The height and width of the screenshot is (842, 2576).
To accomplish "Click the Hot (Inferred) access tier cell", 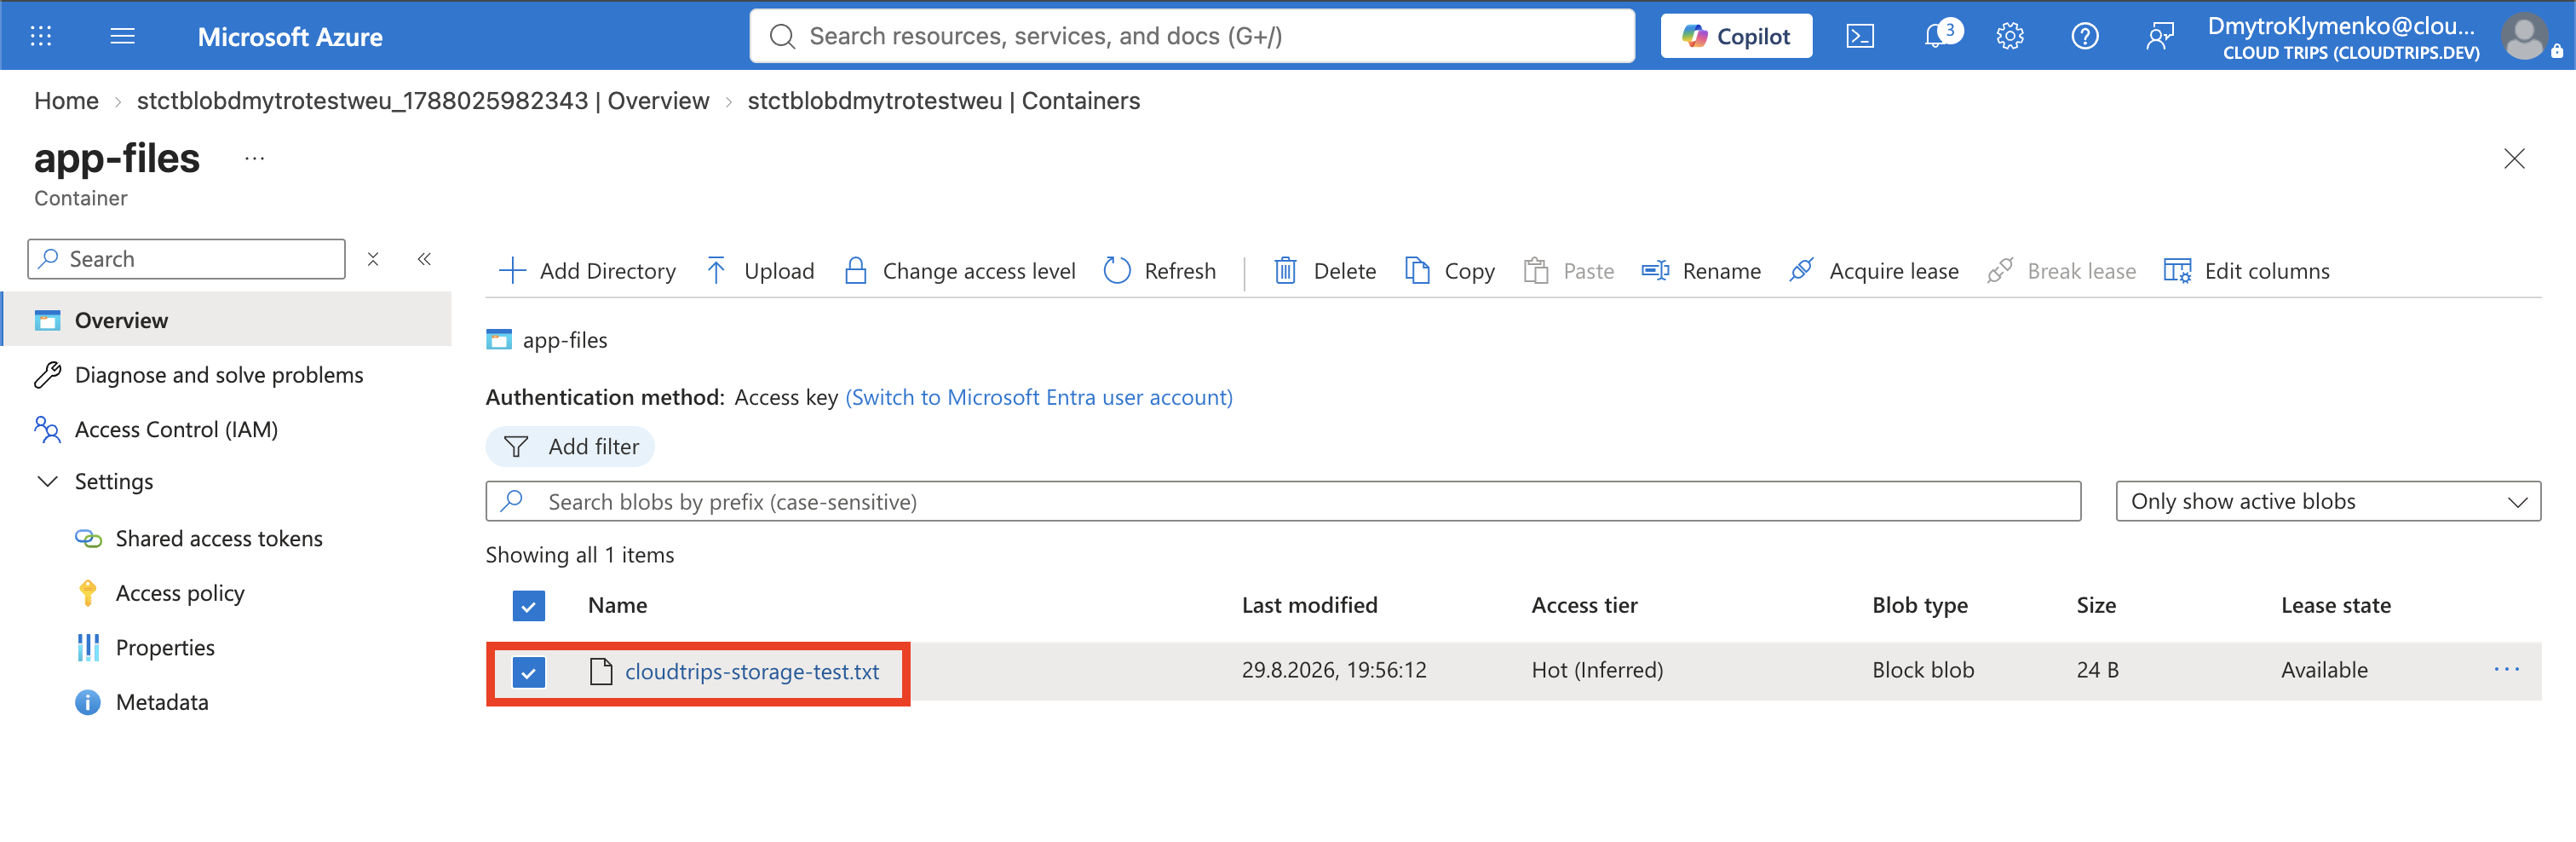I will pyautogui.click(x=1597, y=670).
